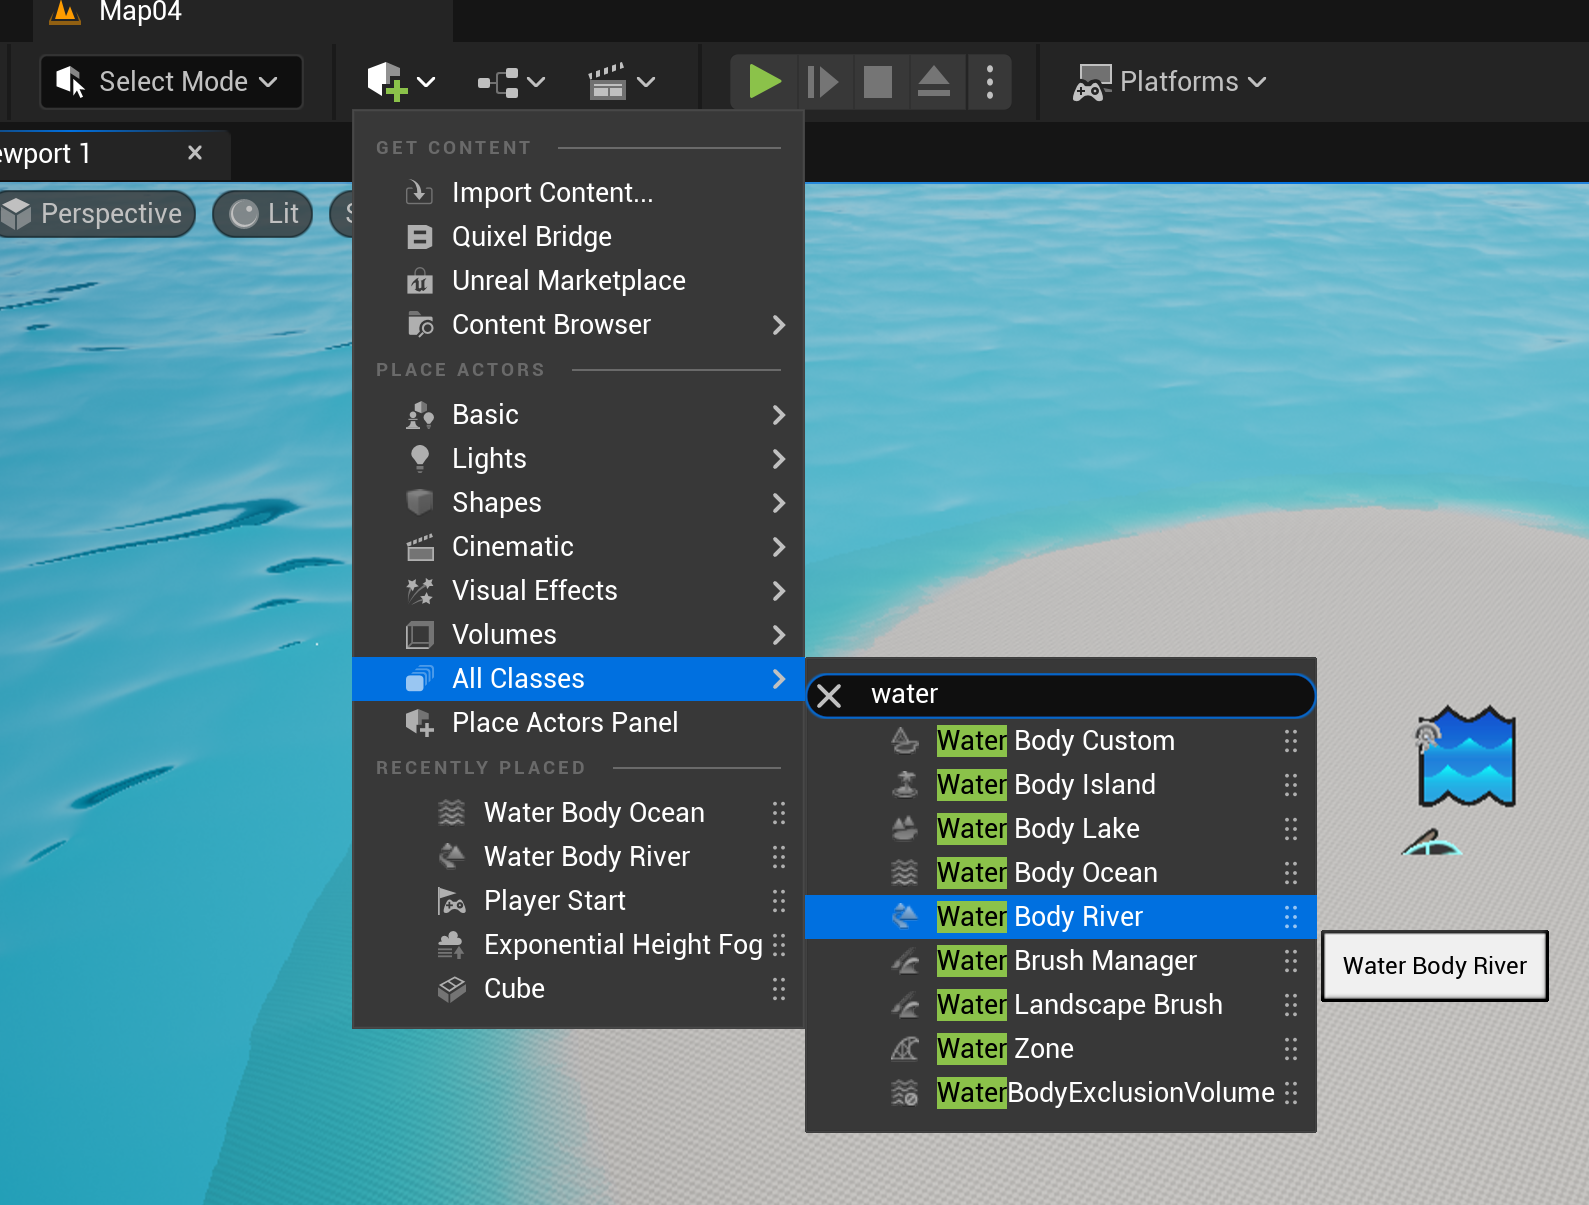Select Water Body Custom class
Screen dimensions: 1589x1205
[x=1060, y=740]
